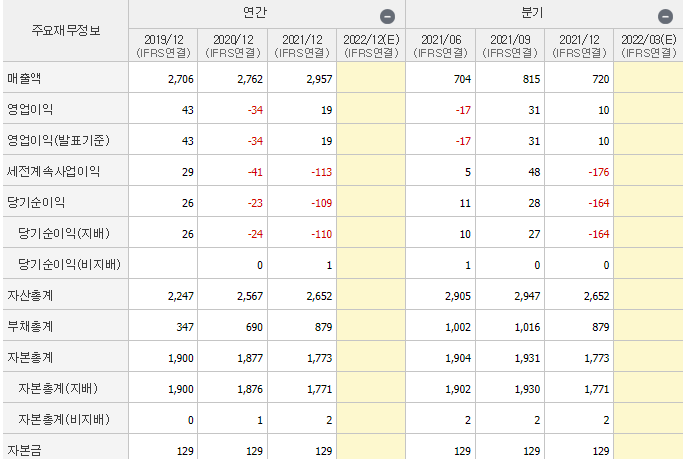Click the 자본금 row label
Viewport: 687px width, 459px height.
click(x=24, y=450)
